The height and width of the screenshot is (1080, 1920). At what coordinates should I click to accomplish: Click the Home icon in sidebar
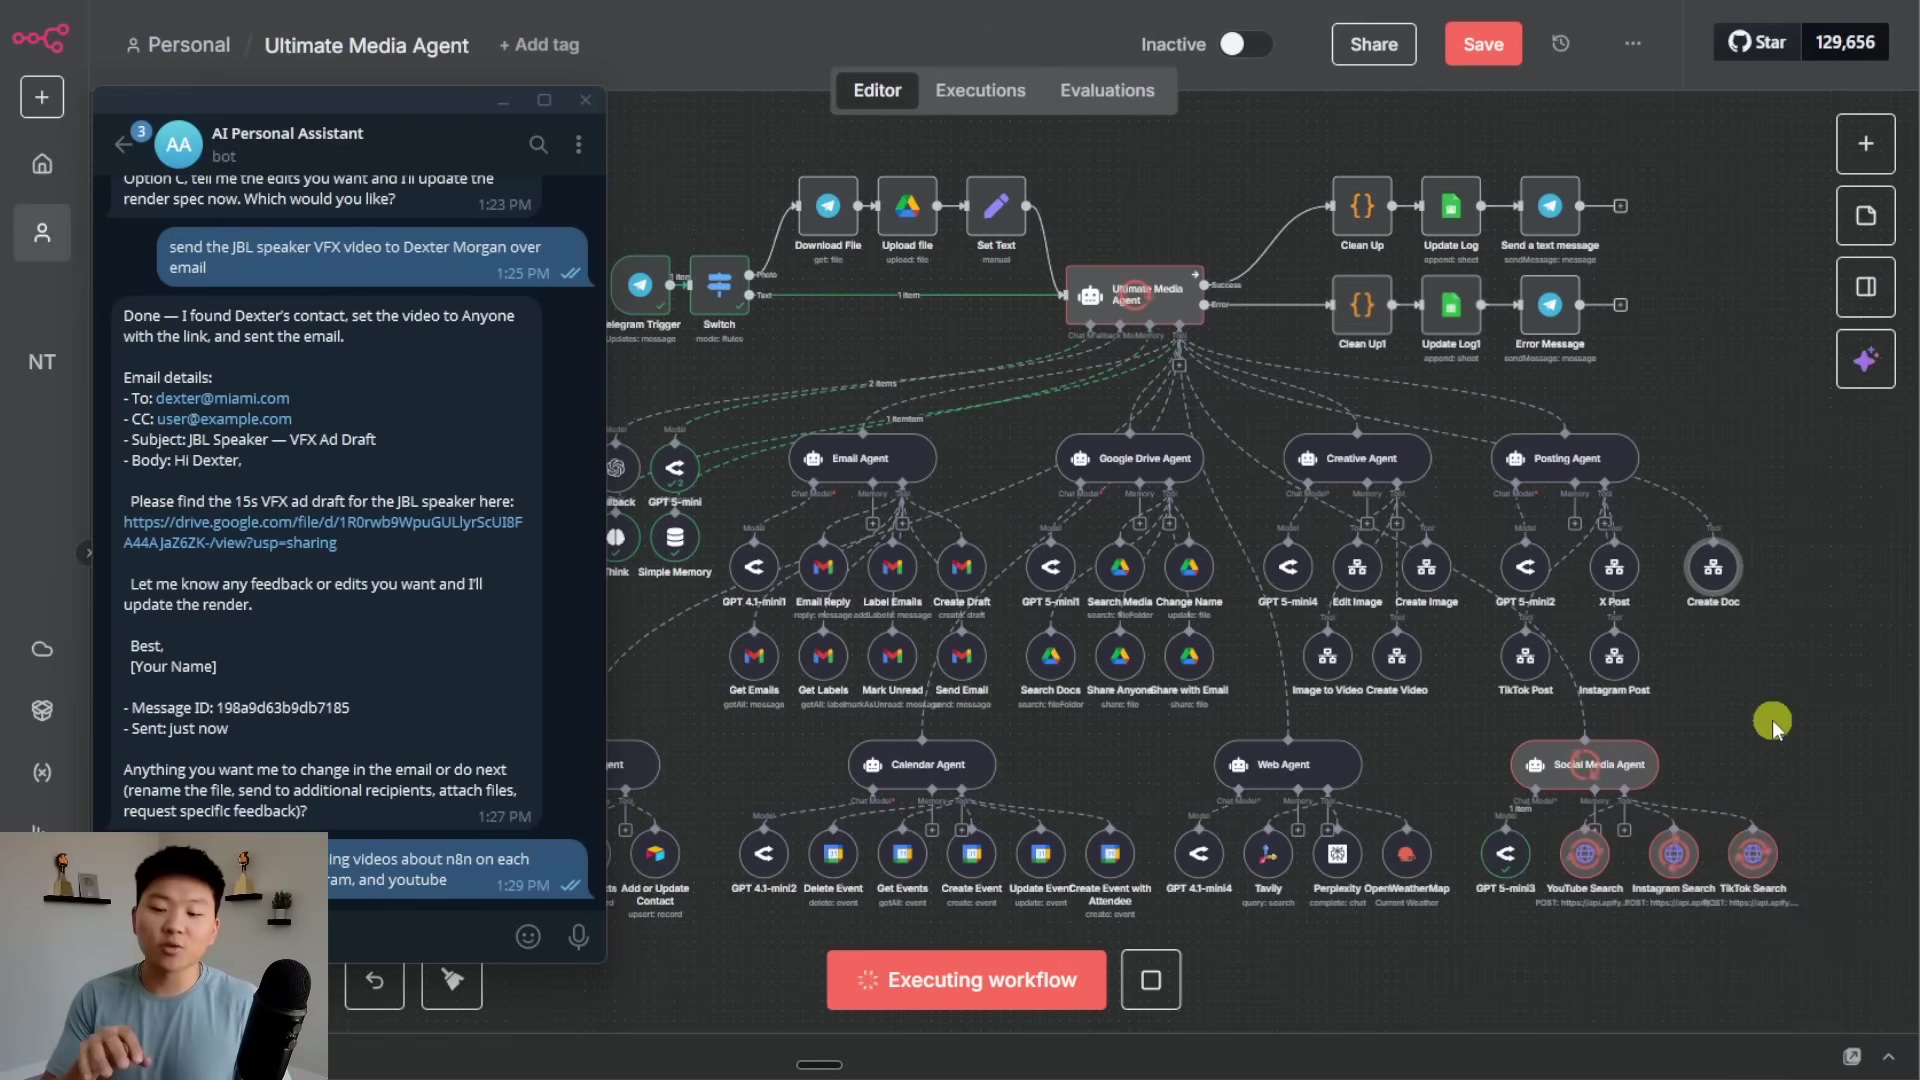pos(42,164)
